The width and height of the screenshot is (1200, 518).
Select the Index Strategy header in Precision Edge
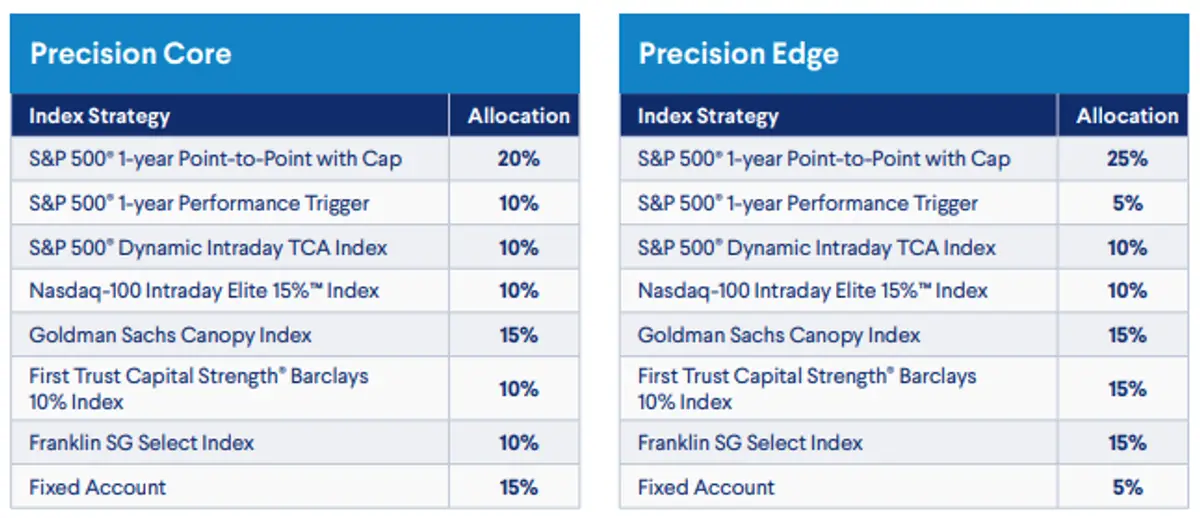[708, 116]
